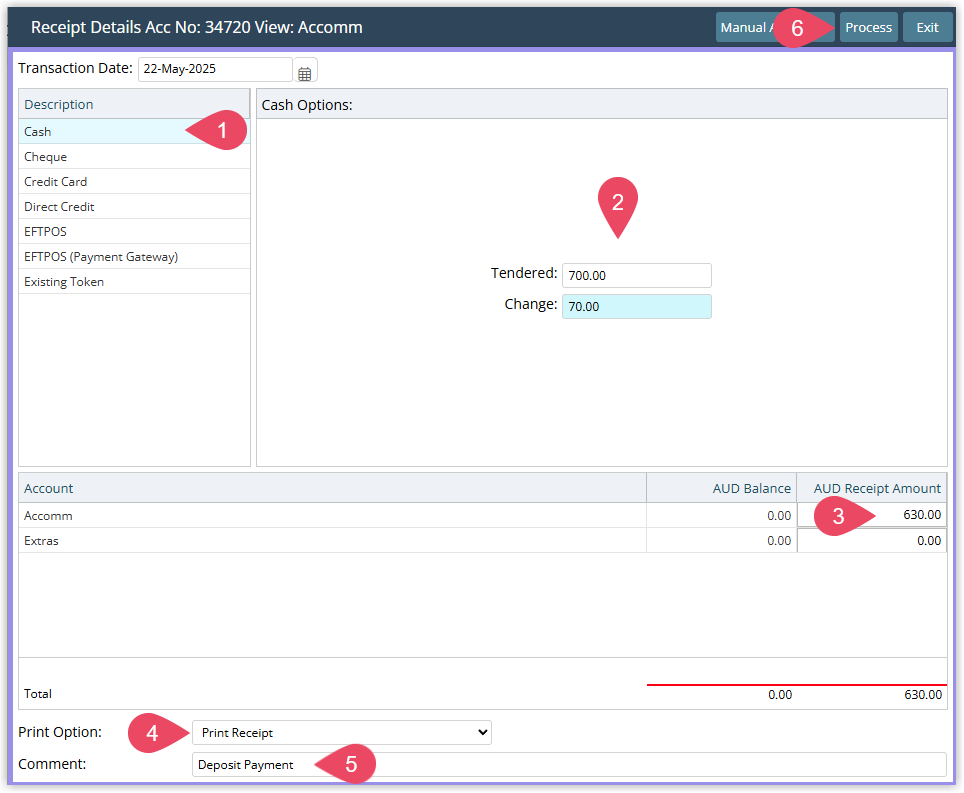Select EFTPOS (Payment Gateway) payment type

point(134,257)
